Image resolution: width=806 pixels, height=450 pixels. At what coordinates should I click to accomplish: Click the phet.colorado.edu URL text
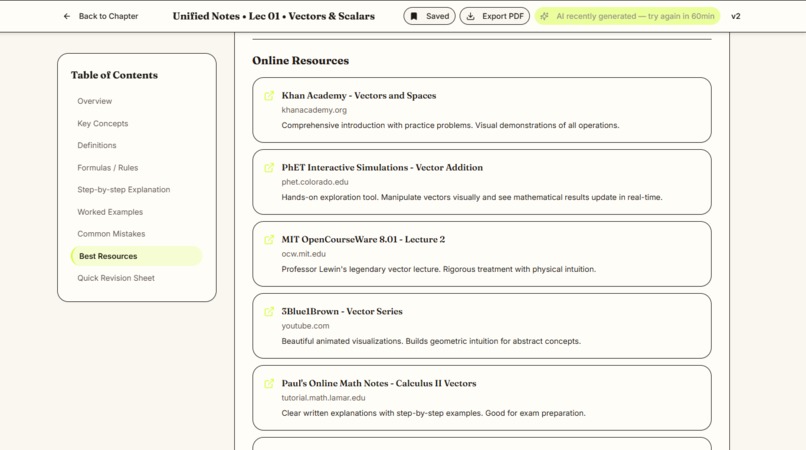pos(315,182)
